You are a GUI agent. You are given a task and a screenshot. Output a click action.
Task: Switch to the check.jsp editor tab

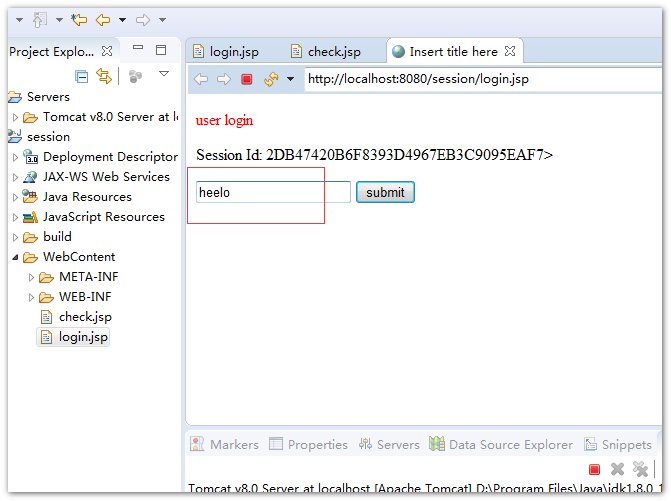[x=324, y=51]
